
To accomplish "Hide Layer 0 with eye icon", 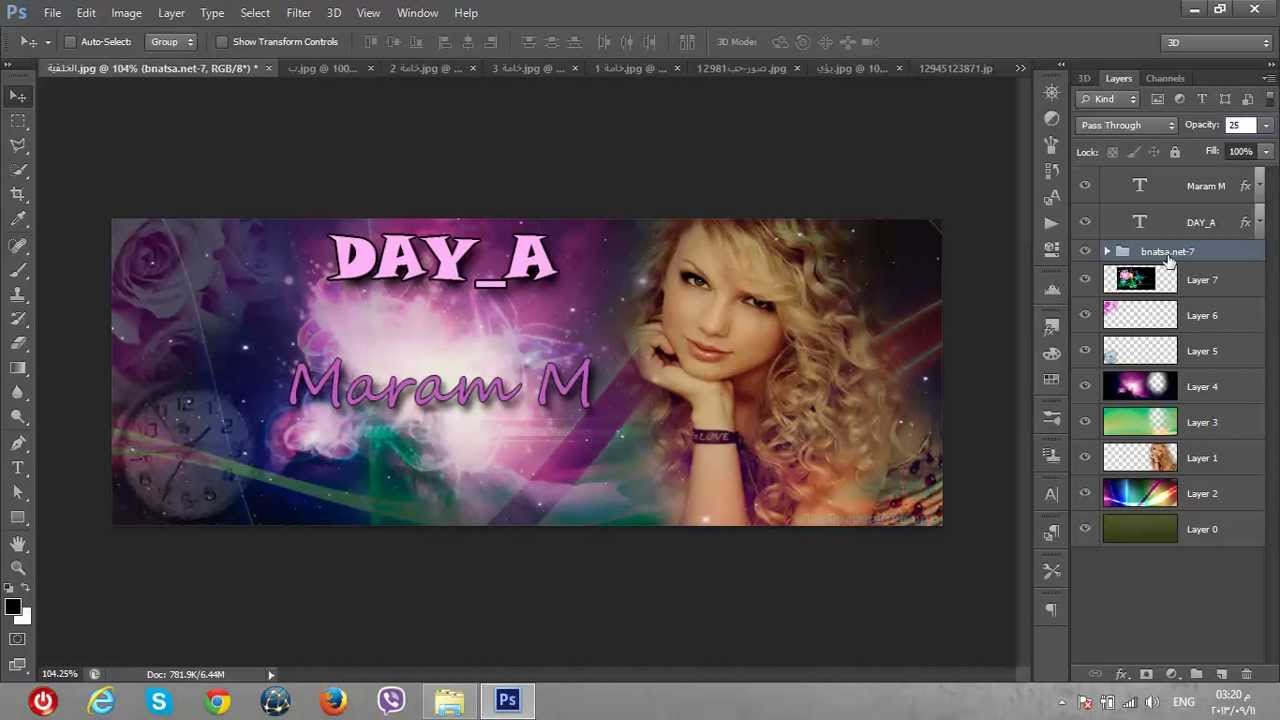I will [1085, 529].
